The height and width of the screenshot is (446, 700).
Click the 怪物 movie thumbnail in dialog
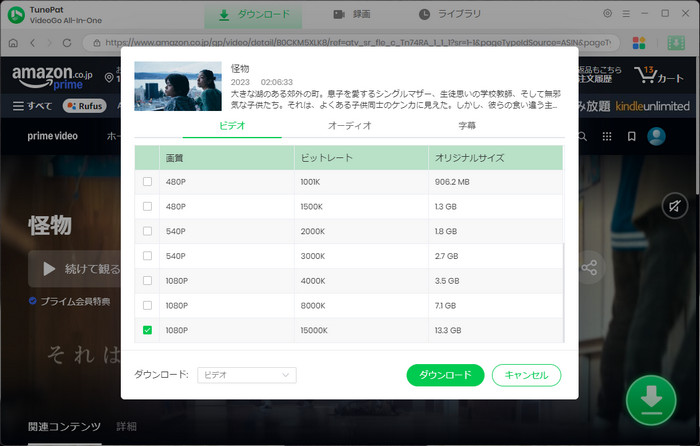tap(178, 86)
